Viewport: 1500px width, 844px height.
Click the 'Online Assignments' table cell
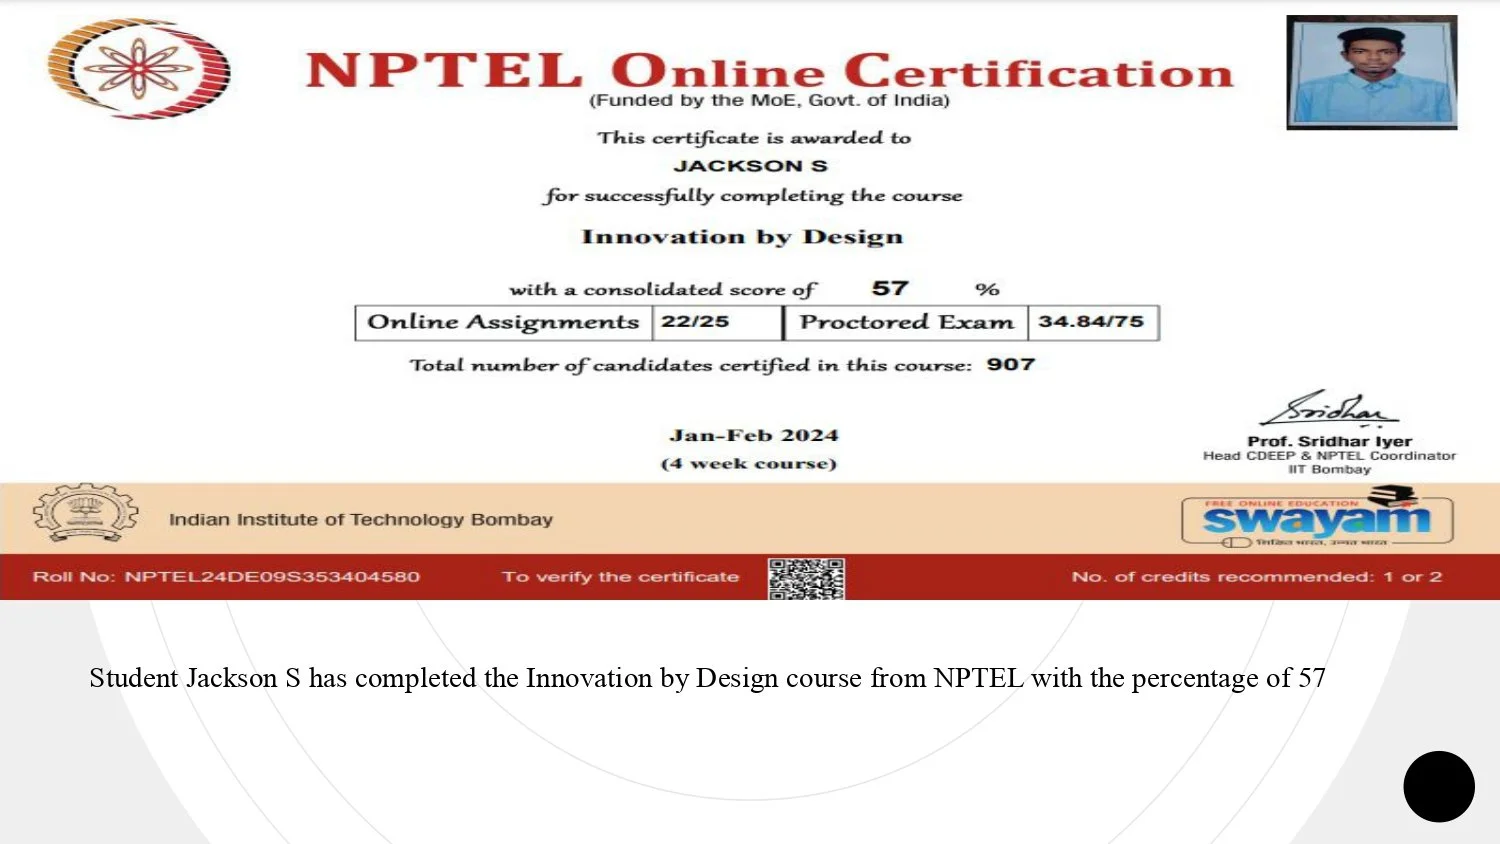504,323
